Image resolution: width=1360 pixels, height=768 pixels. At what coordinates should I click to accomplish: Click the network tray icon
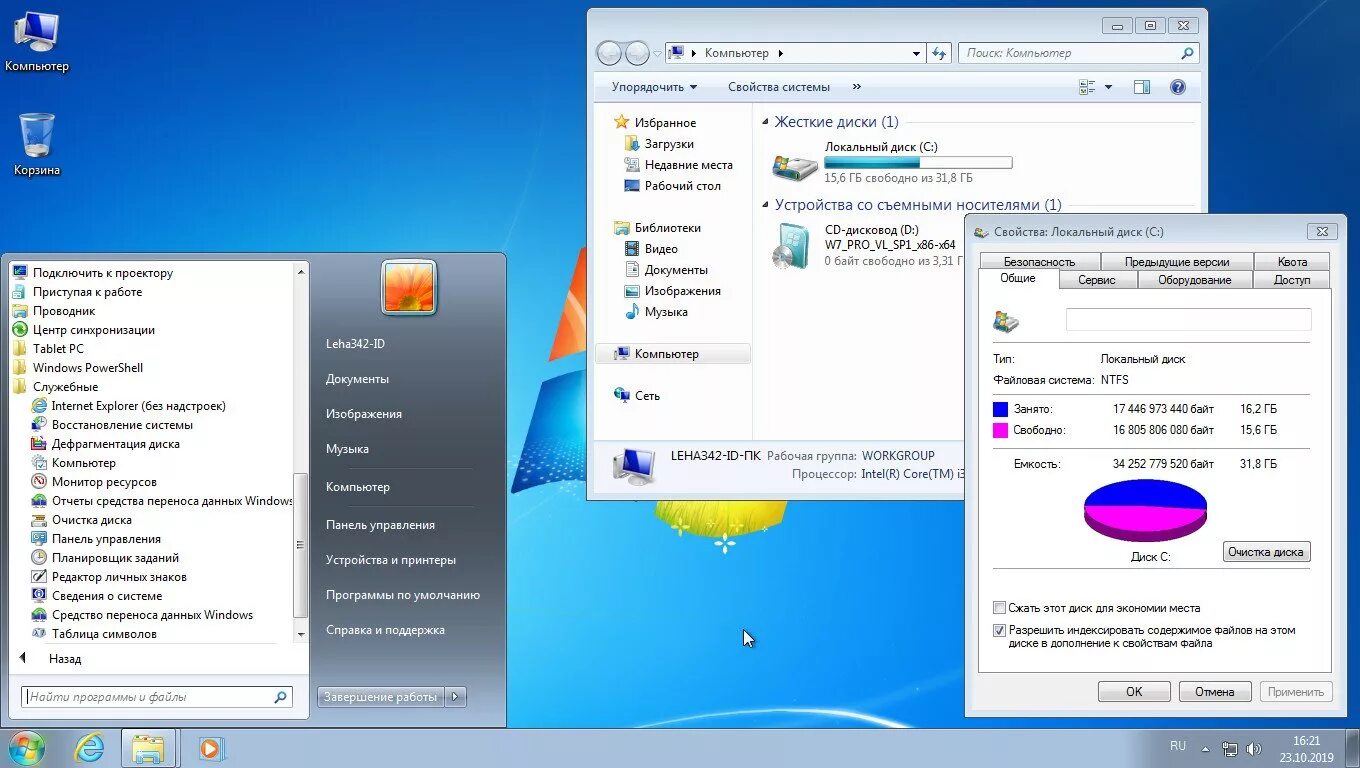1230,748
